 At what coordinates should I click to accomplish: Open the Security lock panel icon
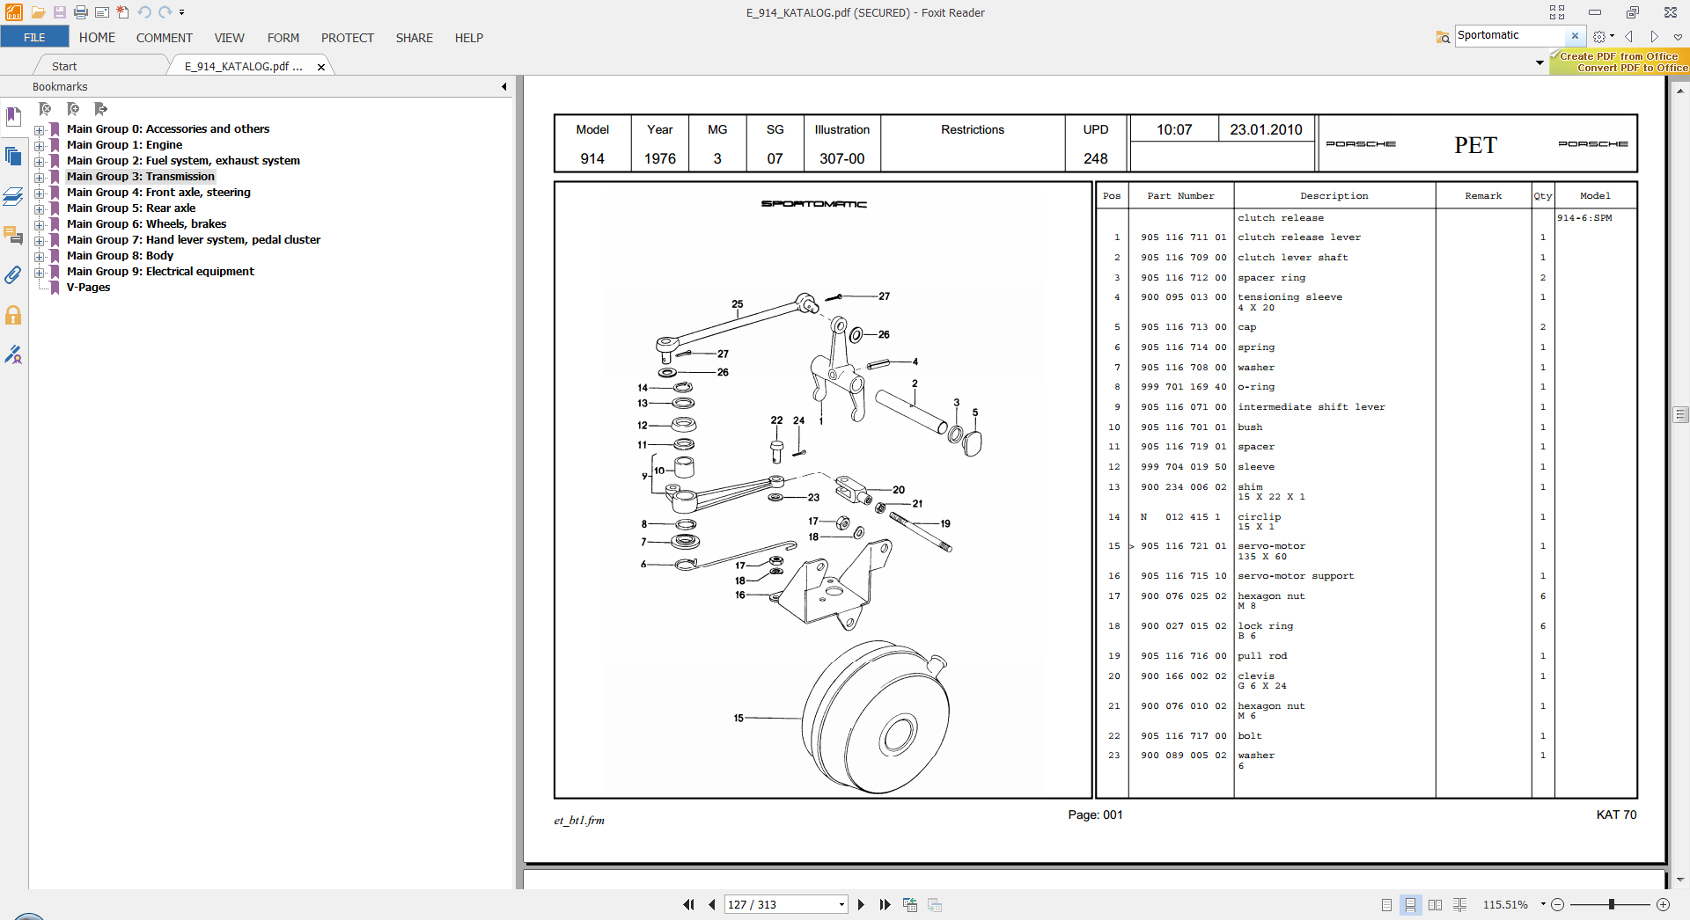tap(13, 315)
